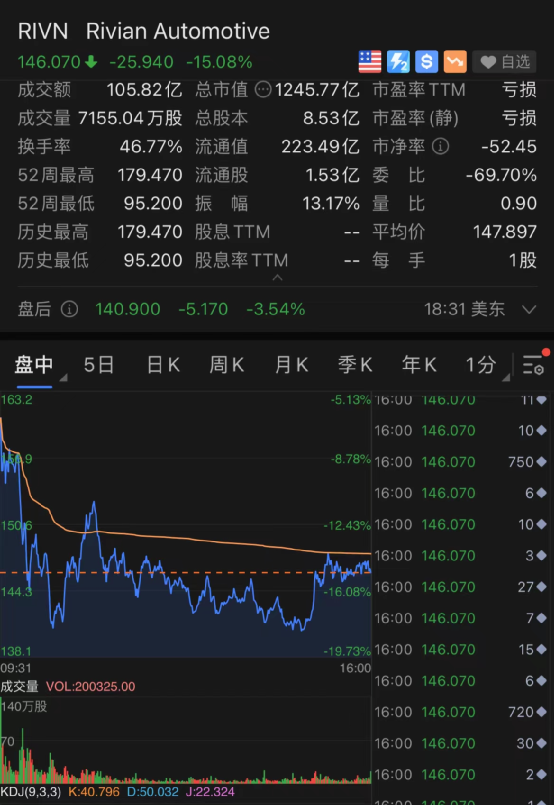The height and width of the screenshot is (805, 554).
Task: Tap the US flag market icon
Action: [370, 62]
